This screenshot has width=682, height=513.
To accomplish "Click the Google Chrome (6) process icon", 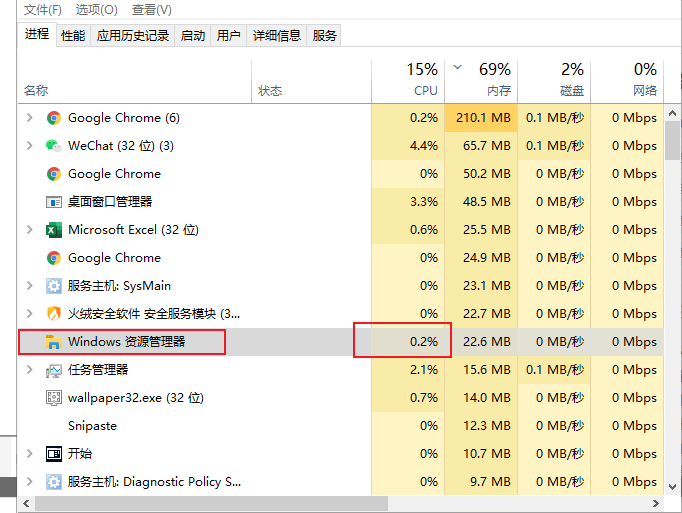I will (x=53, y=118).
